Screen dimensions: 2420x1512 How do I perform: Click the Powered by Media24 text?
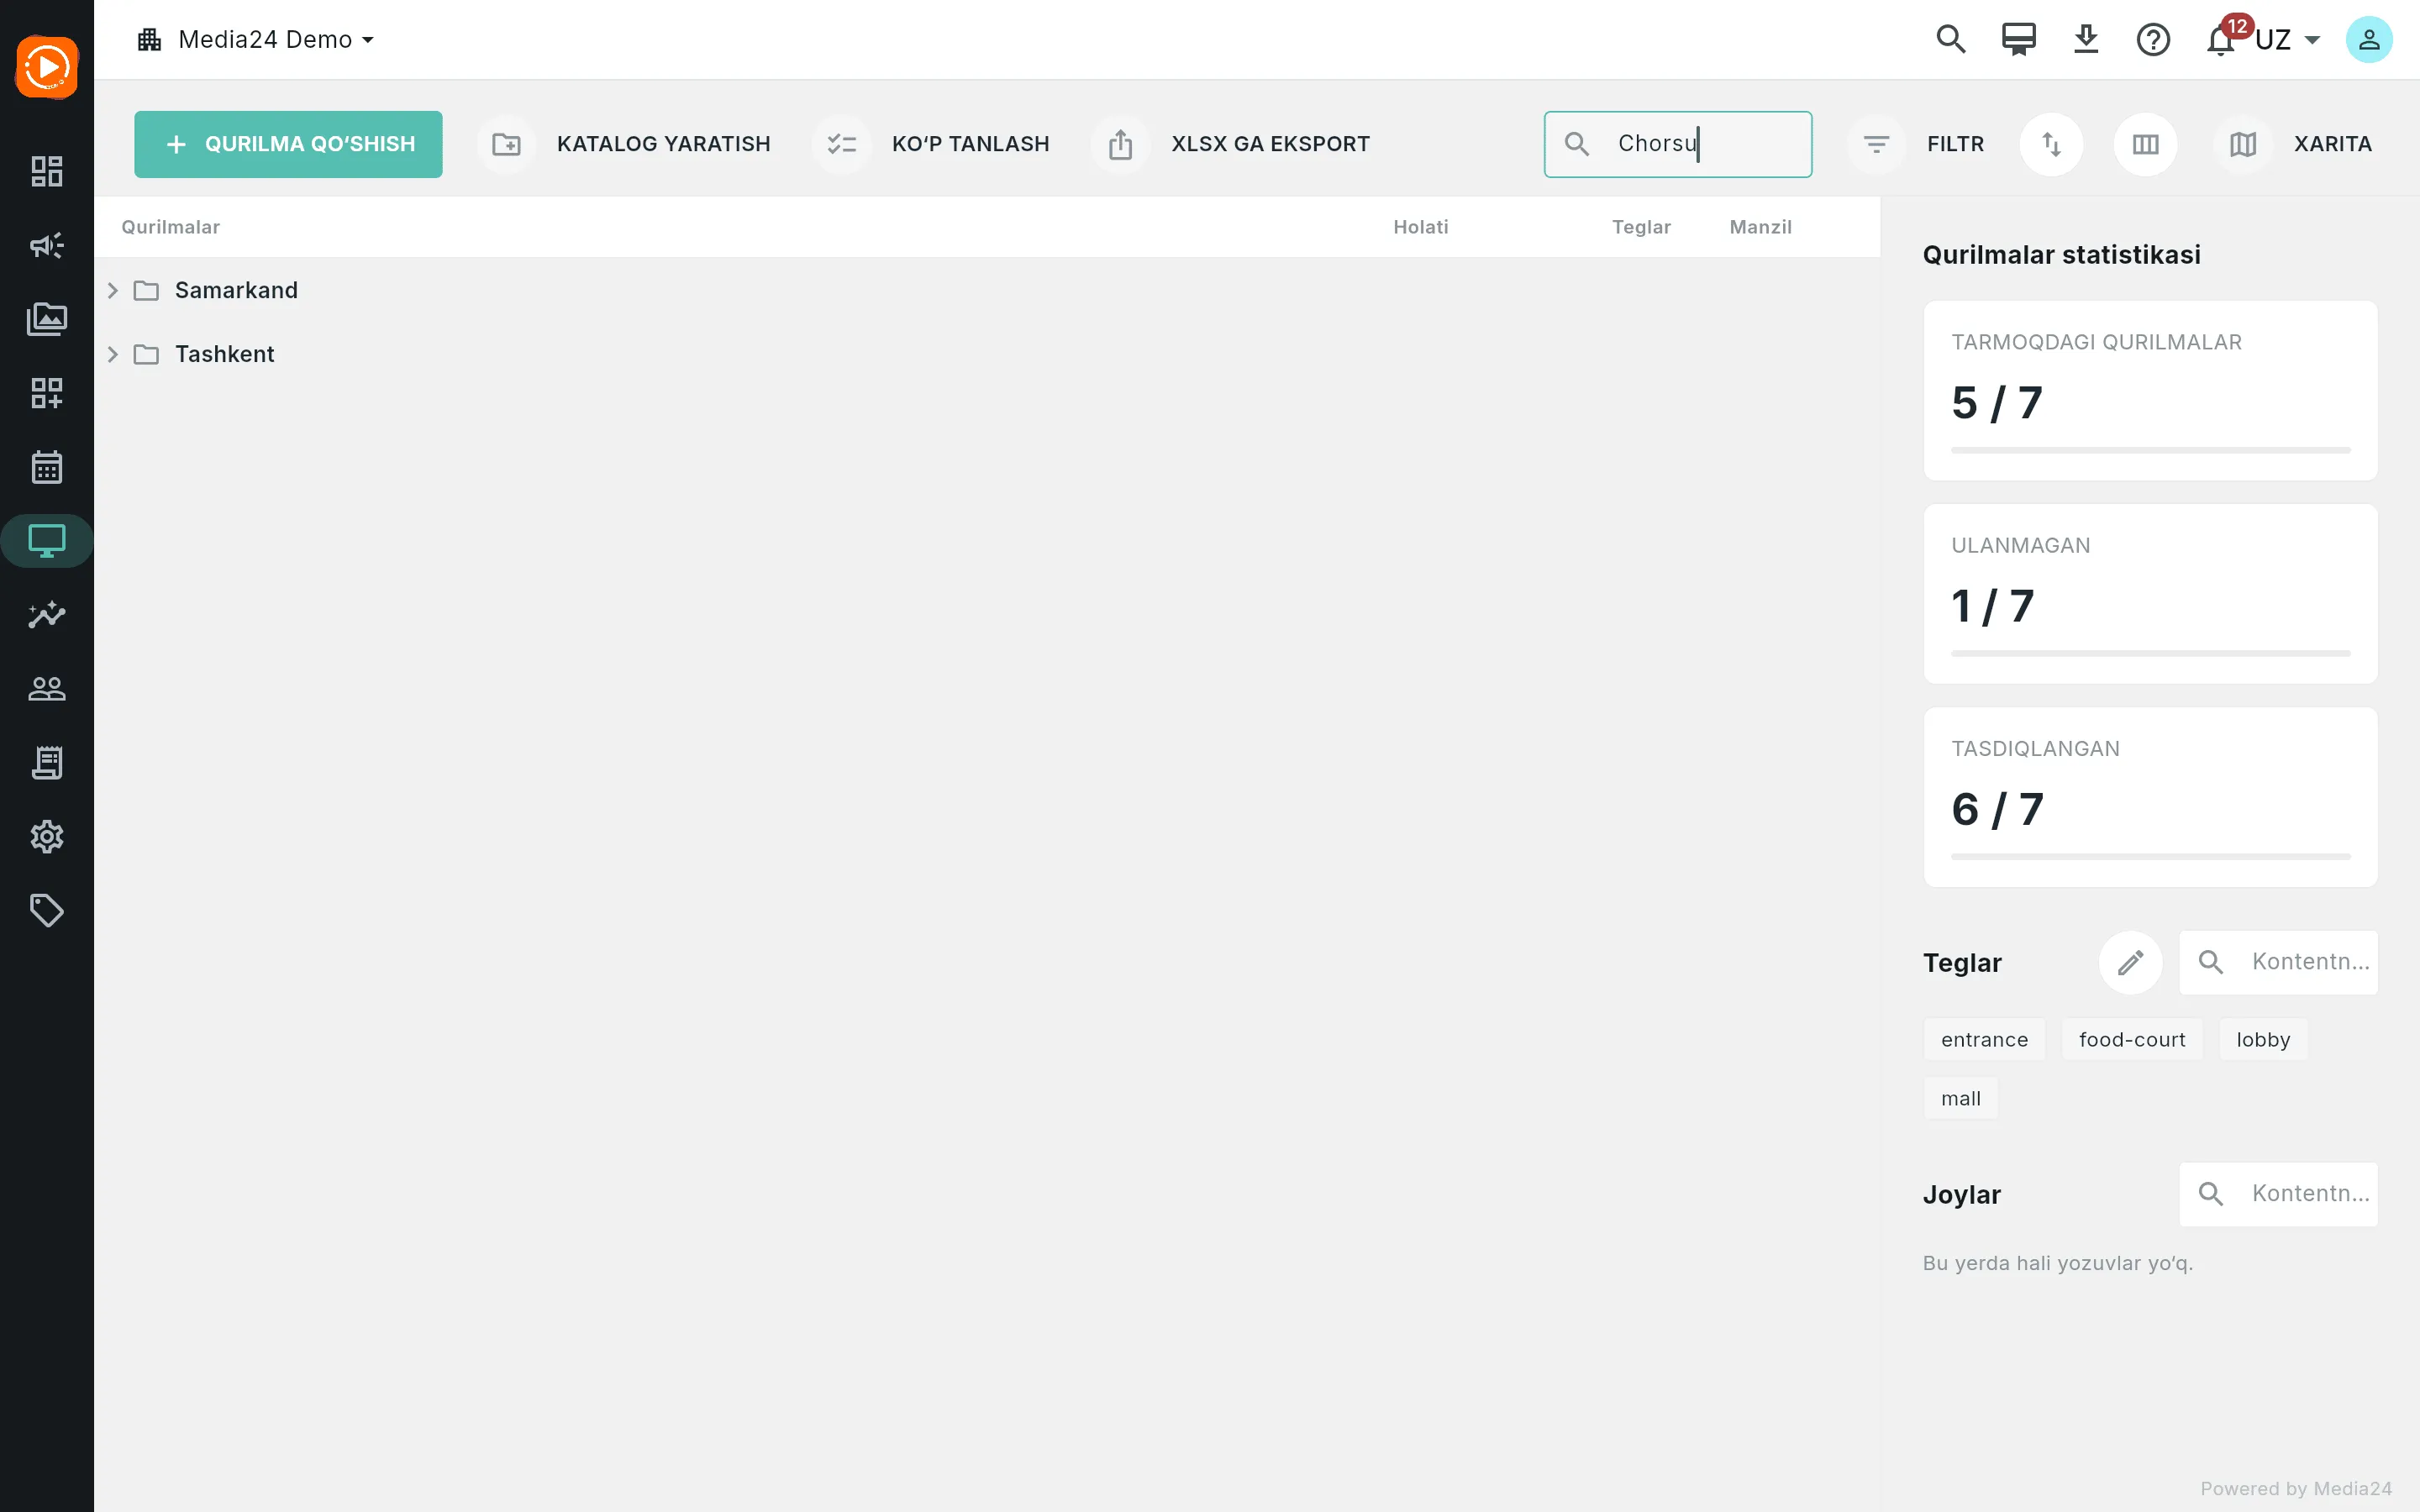pos(2296,1489)
